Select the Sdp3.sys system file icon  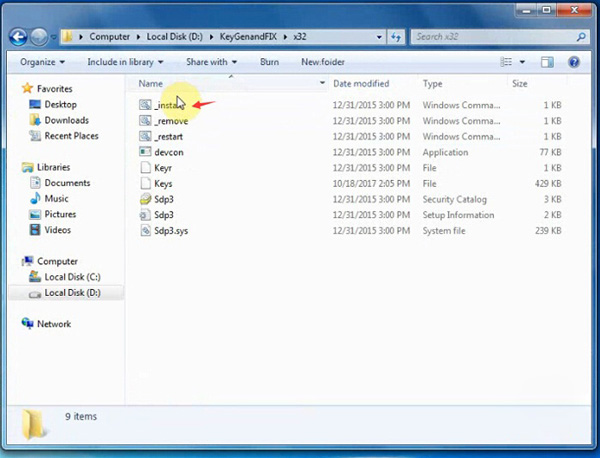click(145, 230)
